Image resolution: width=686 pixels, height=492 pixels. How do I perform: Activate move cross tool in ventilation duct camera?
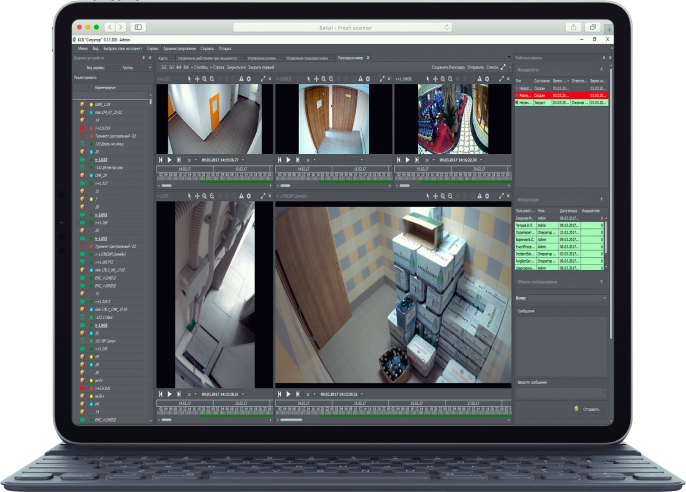(197, 196)
